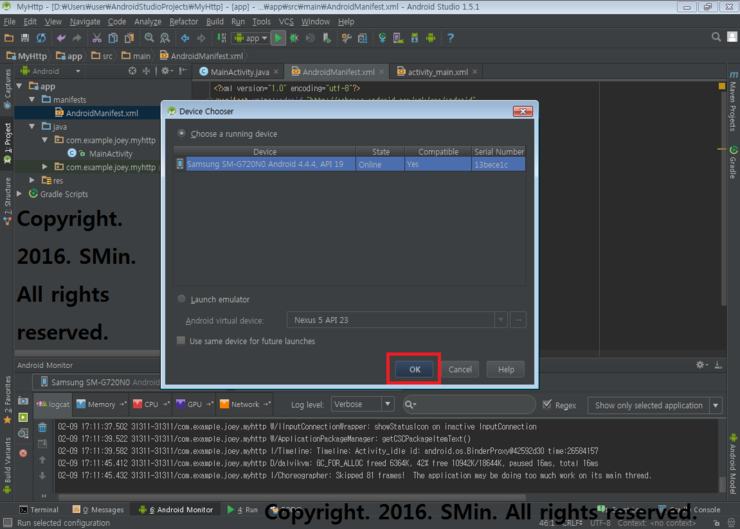Click the Project Structure toolbar icon

362,38
